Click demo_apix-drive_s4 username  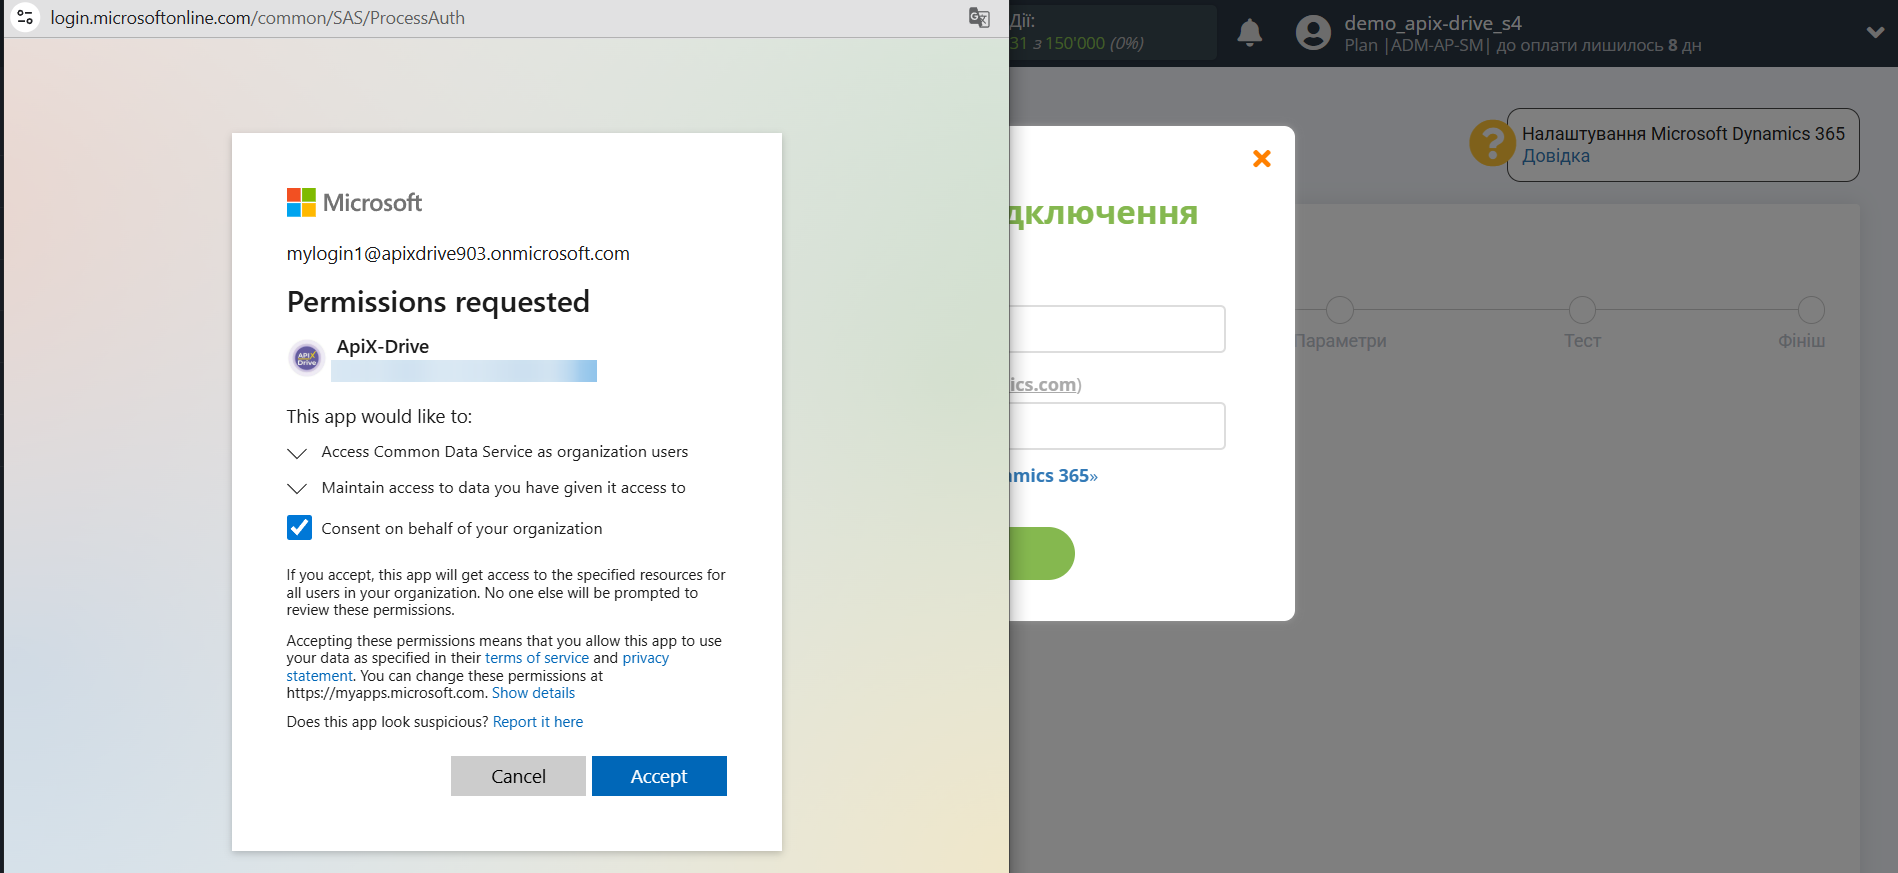(1433, 23)
